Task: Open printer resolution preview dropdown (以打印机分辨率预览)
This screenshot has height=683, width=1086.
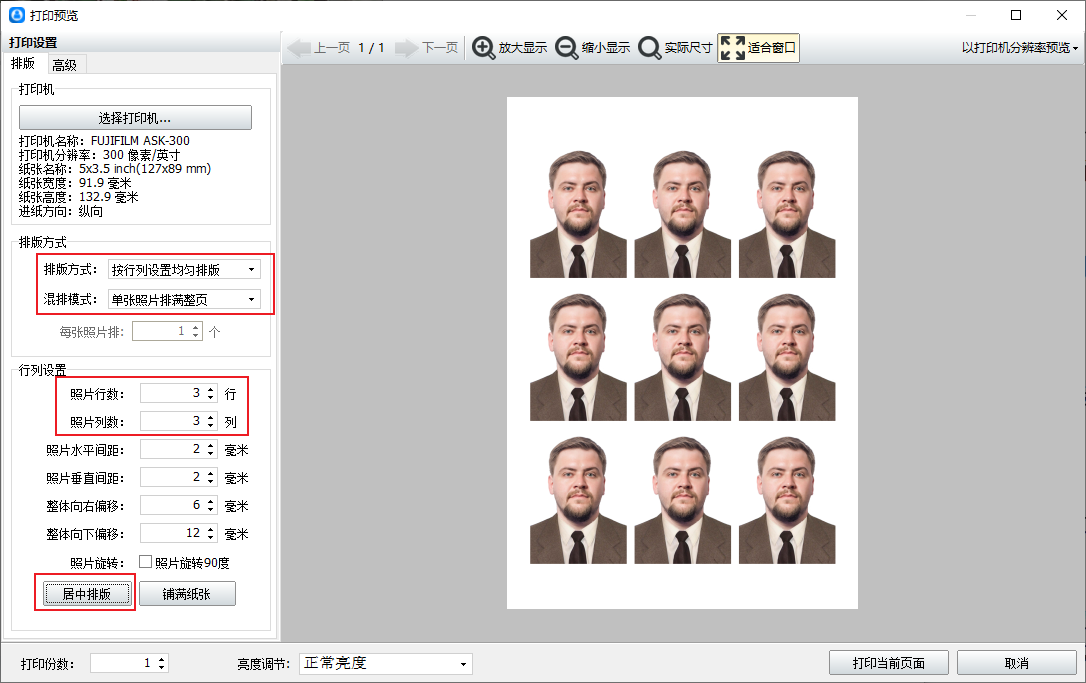Action: (x=1020, y=48)
